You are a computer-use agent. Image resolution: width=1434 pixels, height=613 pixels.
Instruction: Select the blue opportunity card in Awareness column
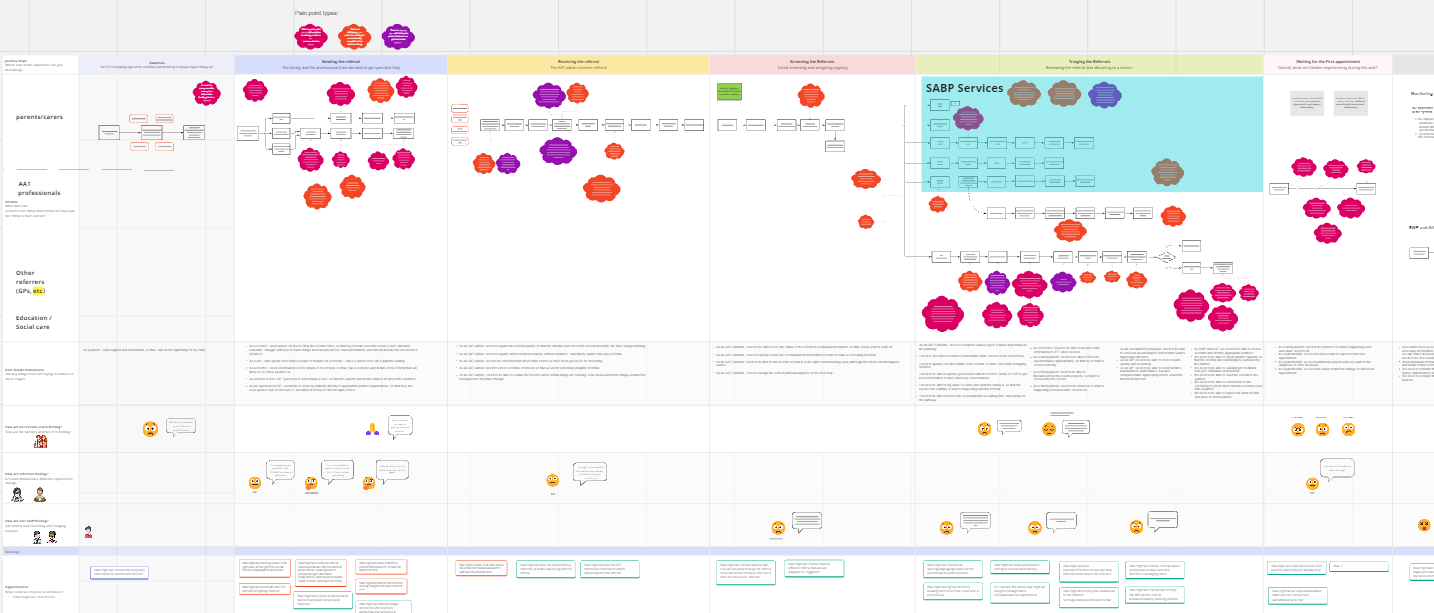(x=120, y=572)
